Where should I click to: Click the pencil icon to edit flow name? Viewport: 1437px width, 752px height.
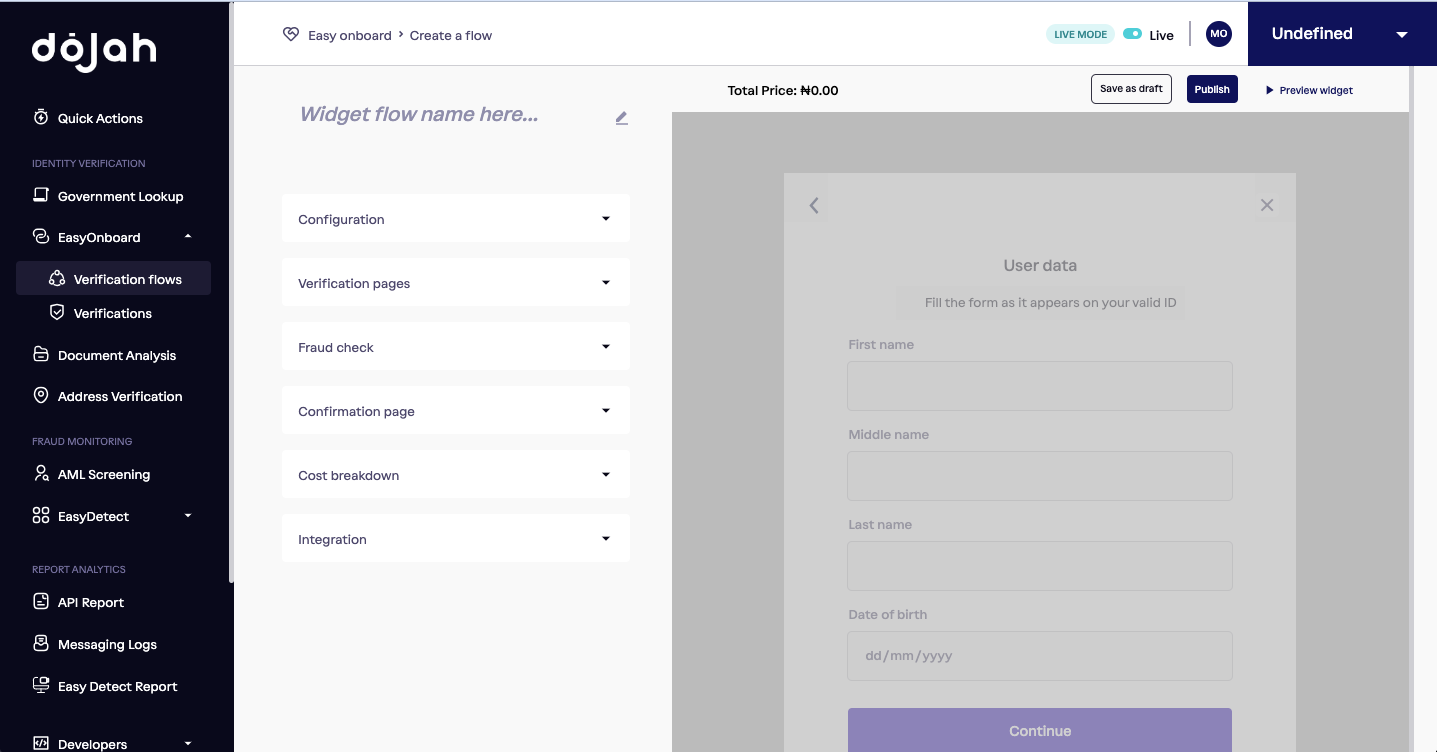point(621,118)
